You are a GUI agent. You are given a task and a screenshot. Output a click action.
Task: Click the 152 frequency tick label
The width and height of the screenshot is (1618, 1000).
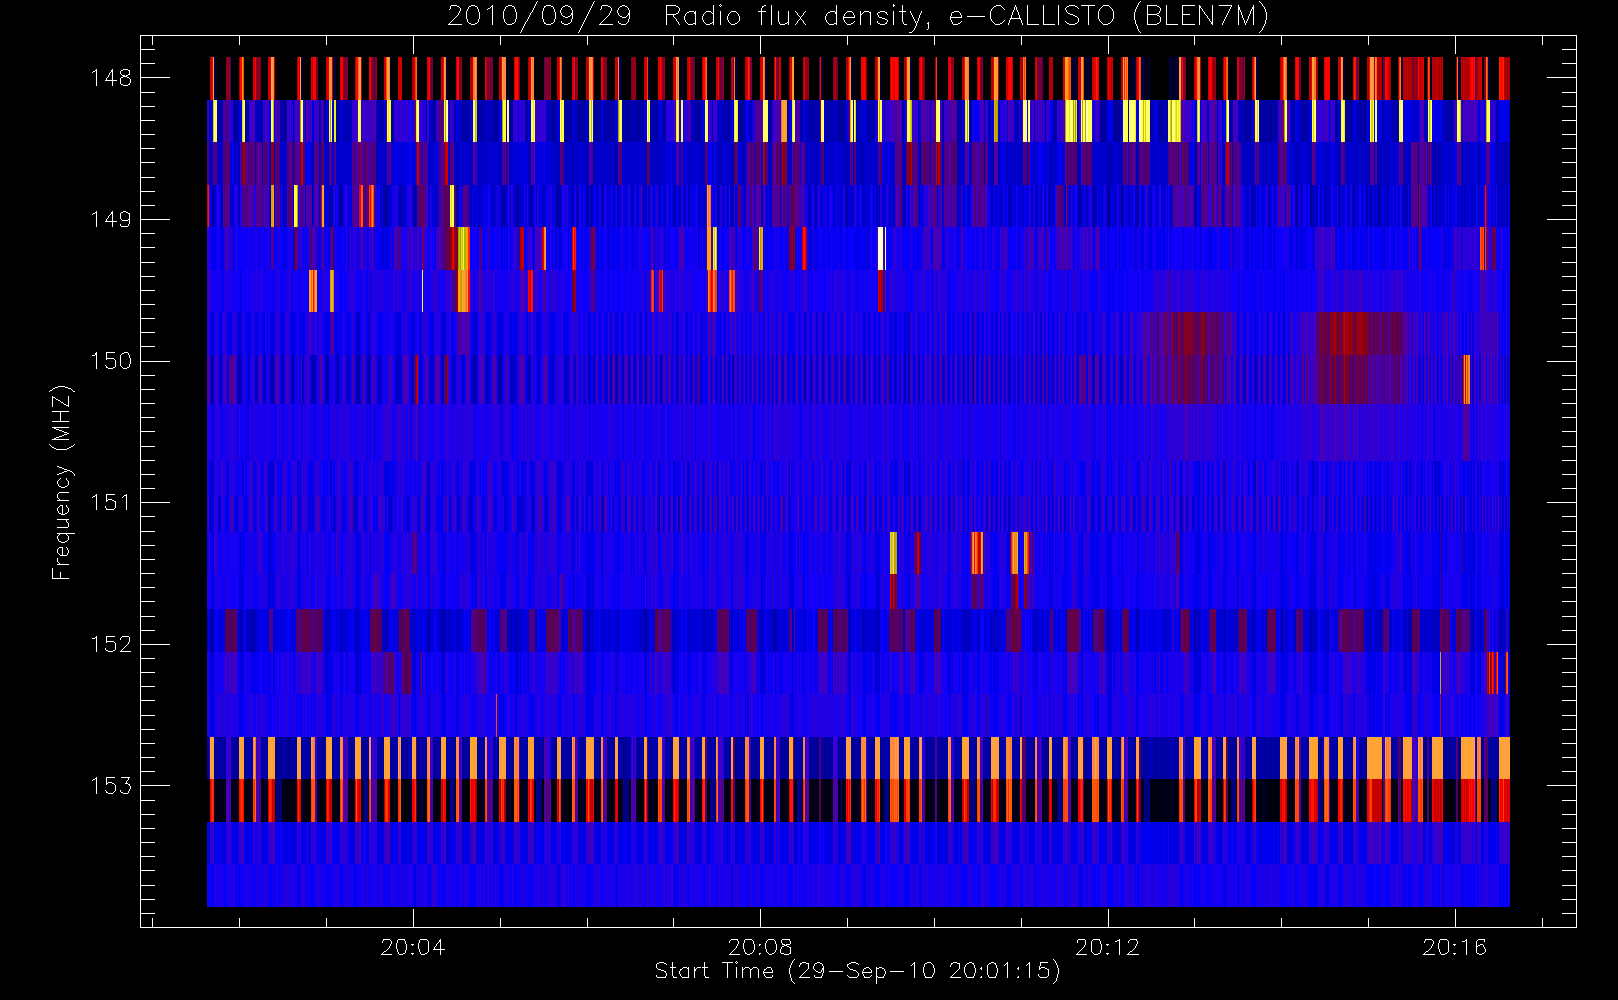coord(111,644)
